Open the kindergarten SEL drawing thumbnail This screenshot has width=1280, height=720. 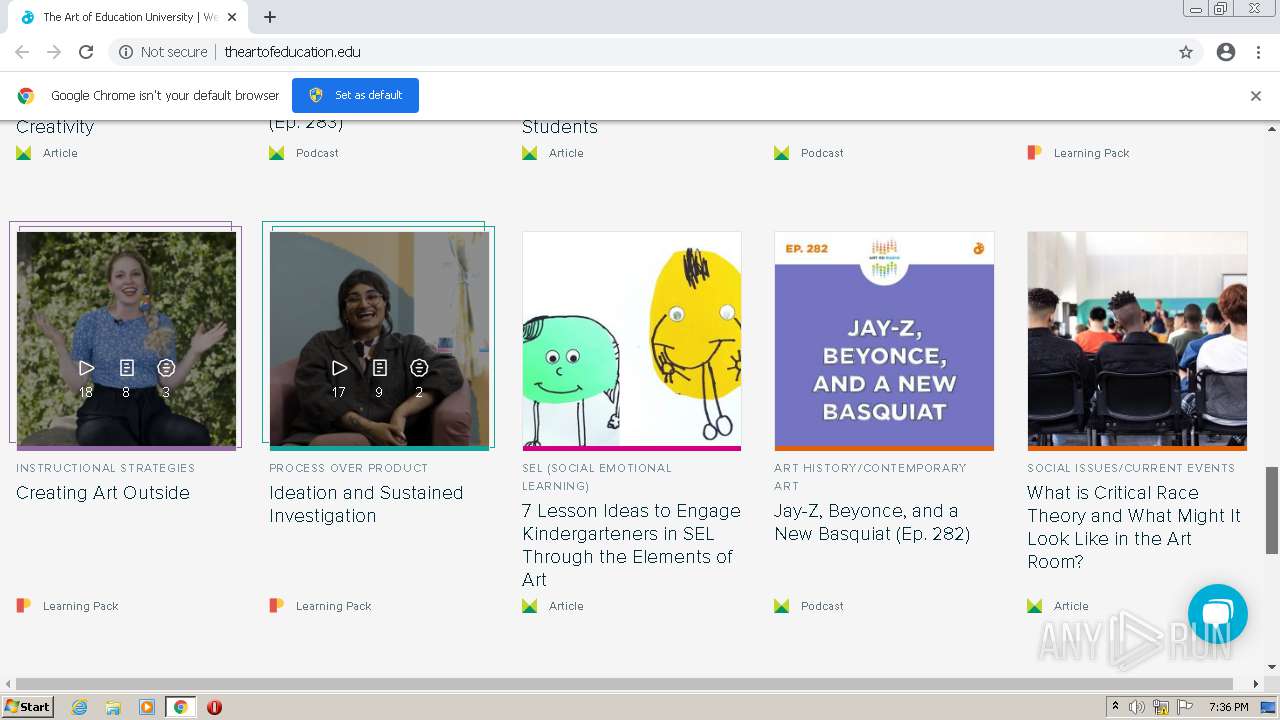(x=632, y=339)
